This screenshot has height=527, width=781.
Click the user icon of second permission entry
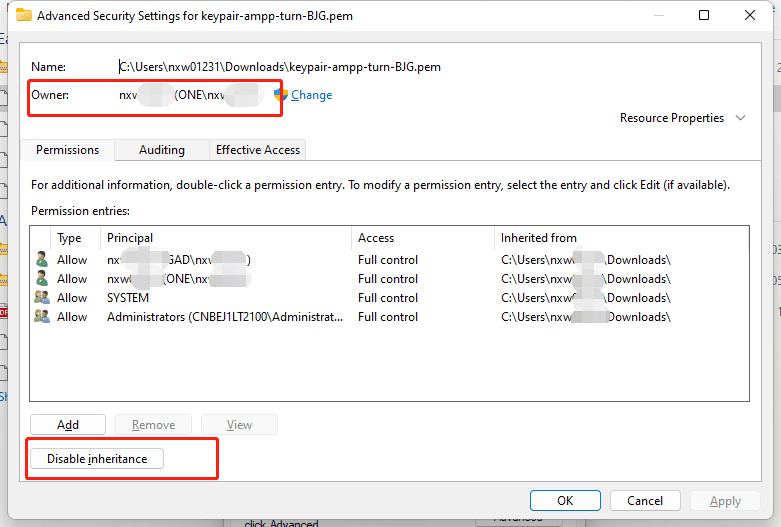(42, 279)
